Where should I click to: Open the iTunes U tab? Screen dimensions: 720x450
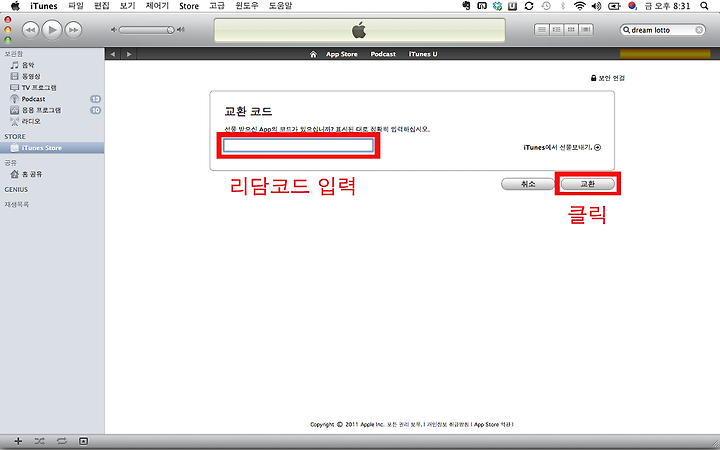[x=423, y=54]
